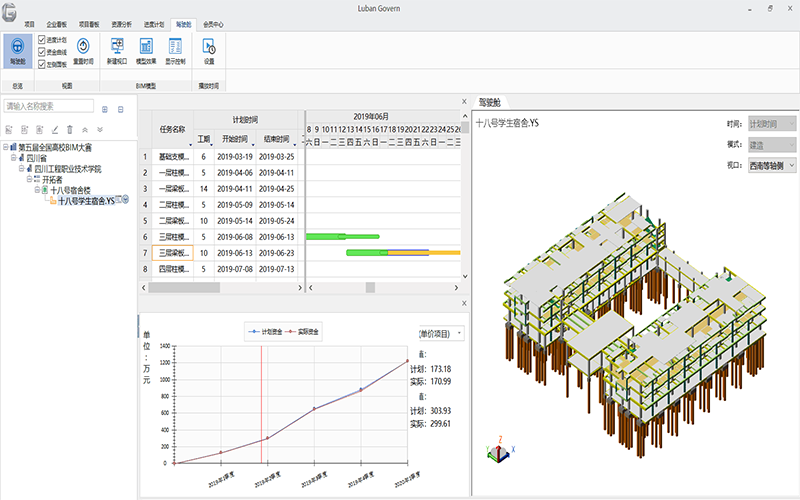
Task: Open filter arrow on 任务名称 column
Action: pyautogui.click(x=190, y=145)
